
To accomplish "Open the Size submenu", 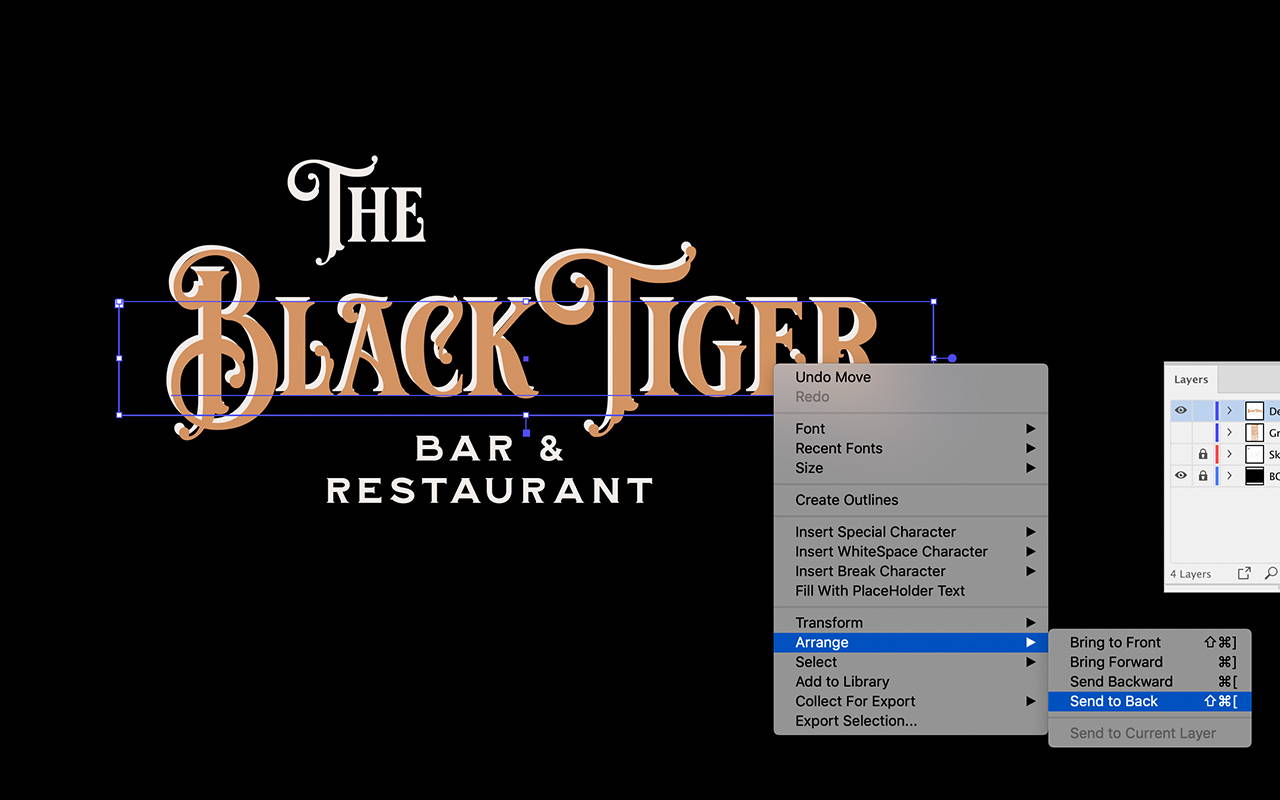I will tap(910, 468).
